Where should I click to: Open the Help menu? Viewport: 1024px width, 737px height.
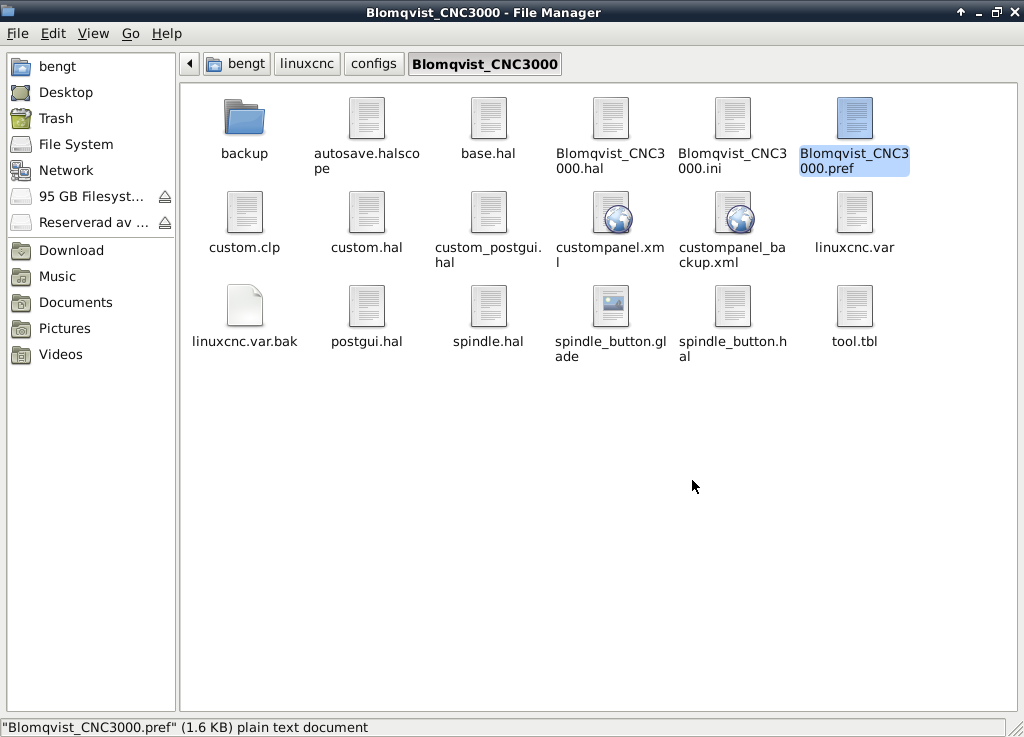click(x=167, y=33)
